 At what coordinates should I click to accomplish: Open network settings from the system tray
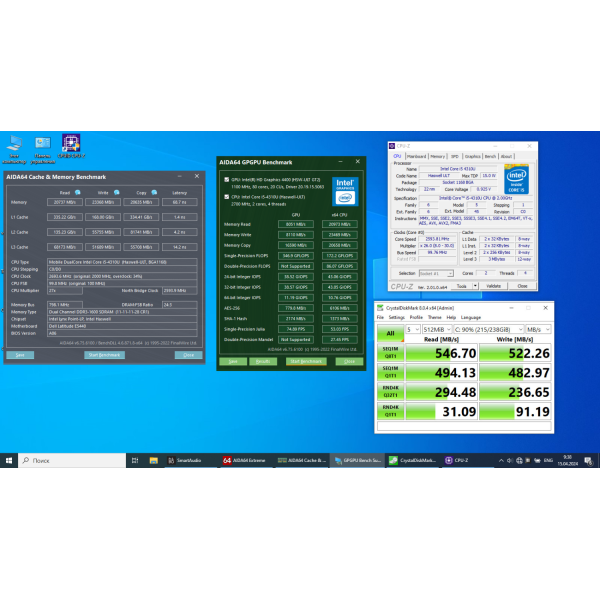(x=519, y=460)
